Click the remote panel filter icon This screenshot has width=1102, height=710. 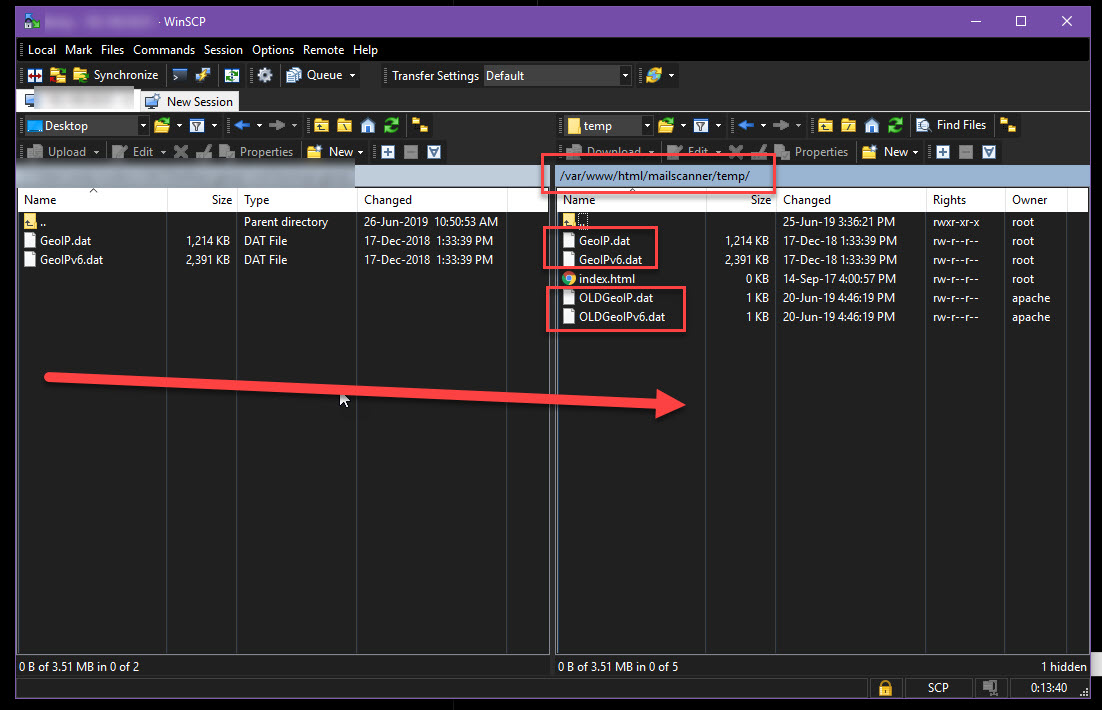701,126
